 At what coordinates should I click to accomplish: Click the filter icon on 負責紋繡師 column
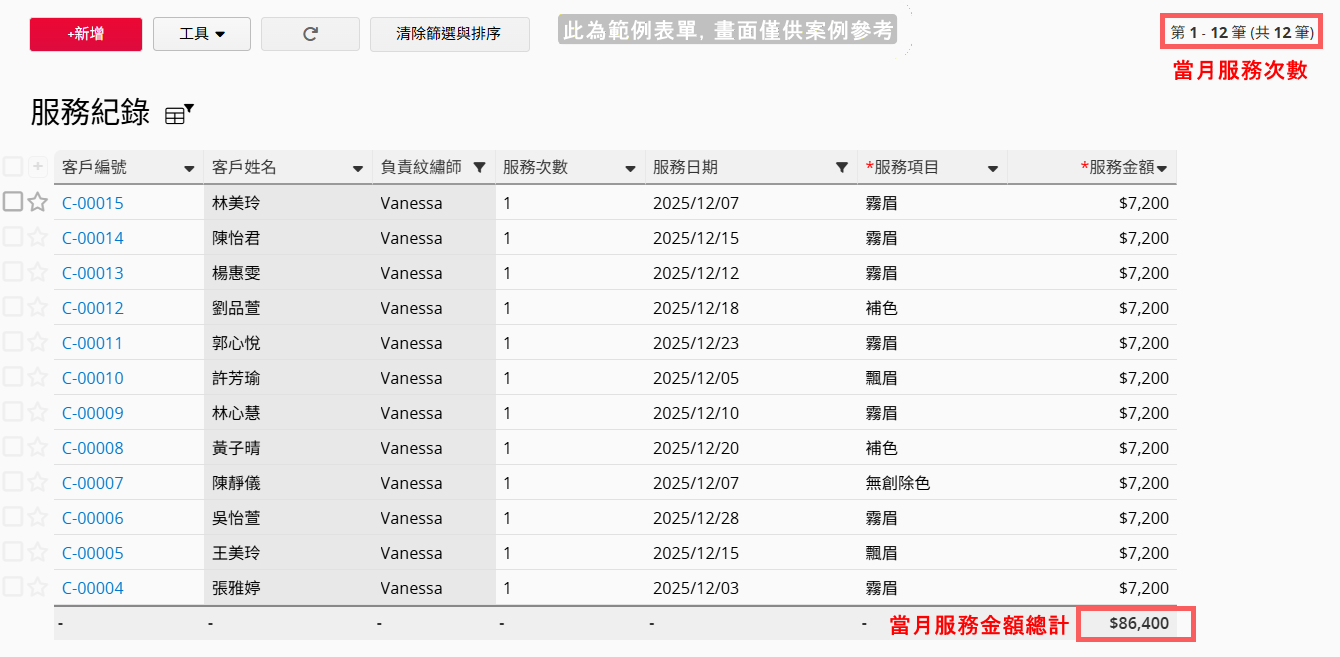coord(479,168)
